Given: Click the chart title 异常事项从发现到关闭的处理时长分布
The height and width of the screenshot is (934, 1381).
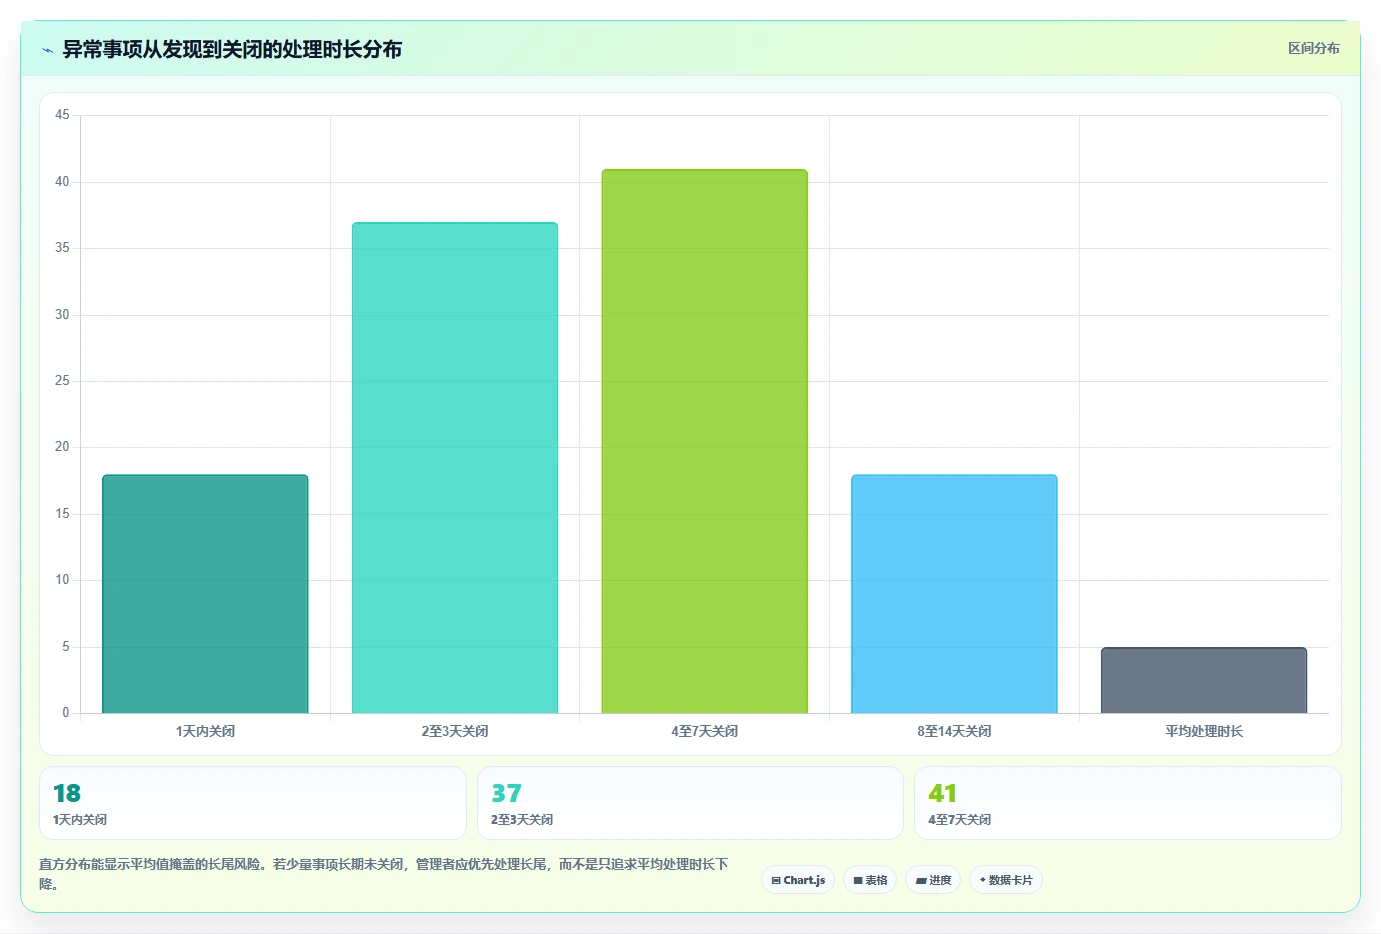Looking at the screenshot, I should [x=232, y=49].
